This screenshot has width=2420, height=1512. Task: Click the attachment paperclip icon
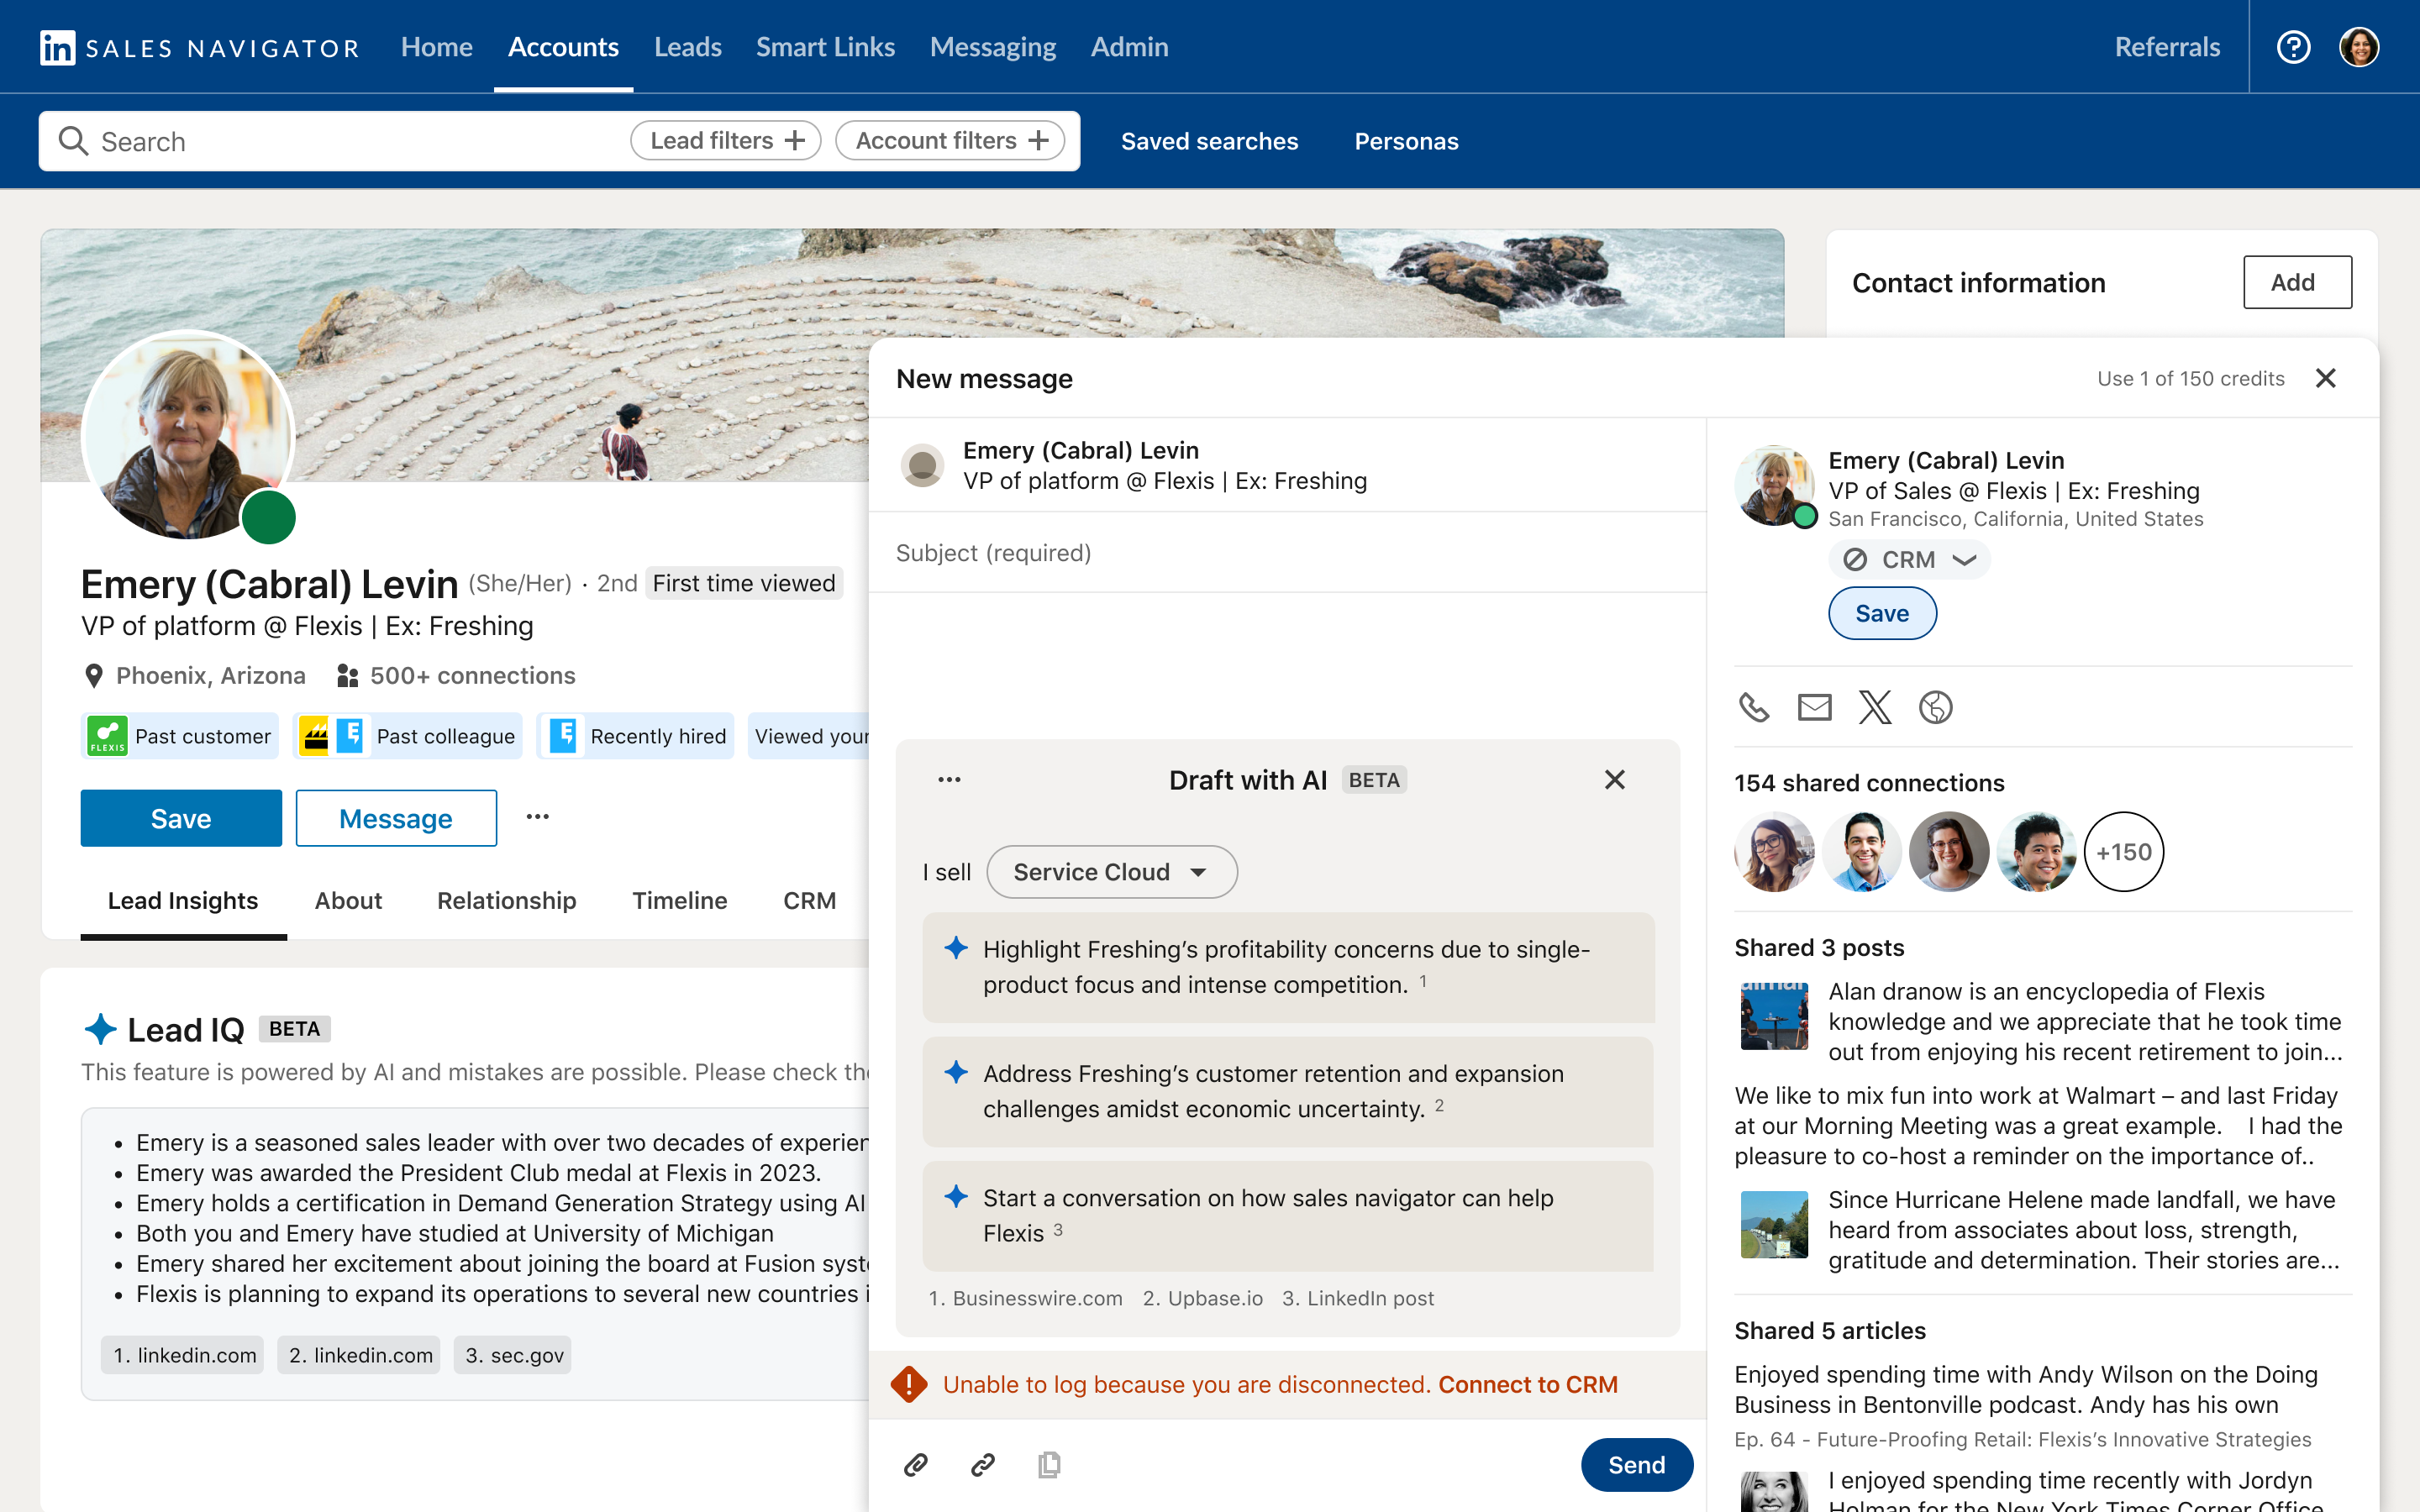point(916,1465)
